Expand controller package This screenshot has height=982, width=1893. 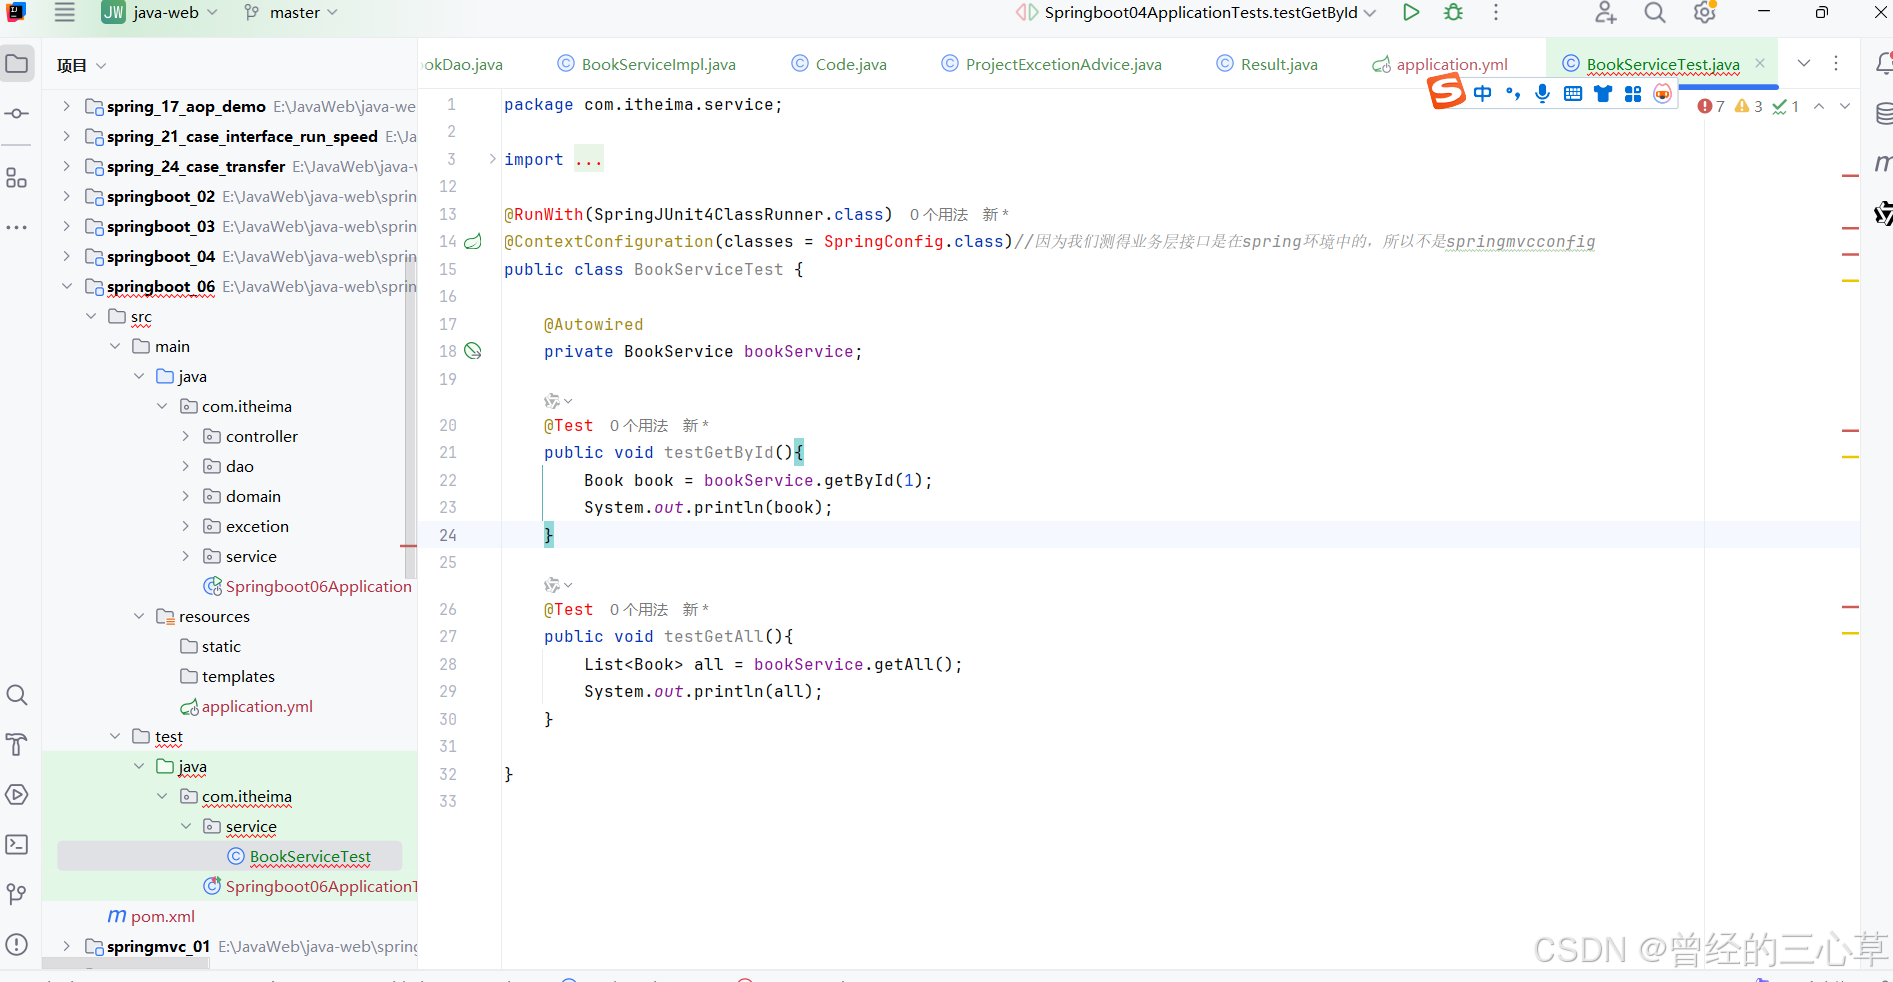[x=185, y=436]
